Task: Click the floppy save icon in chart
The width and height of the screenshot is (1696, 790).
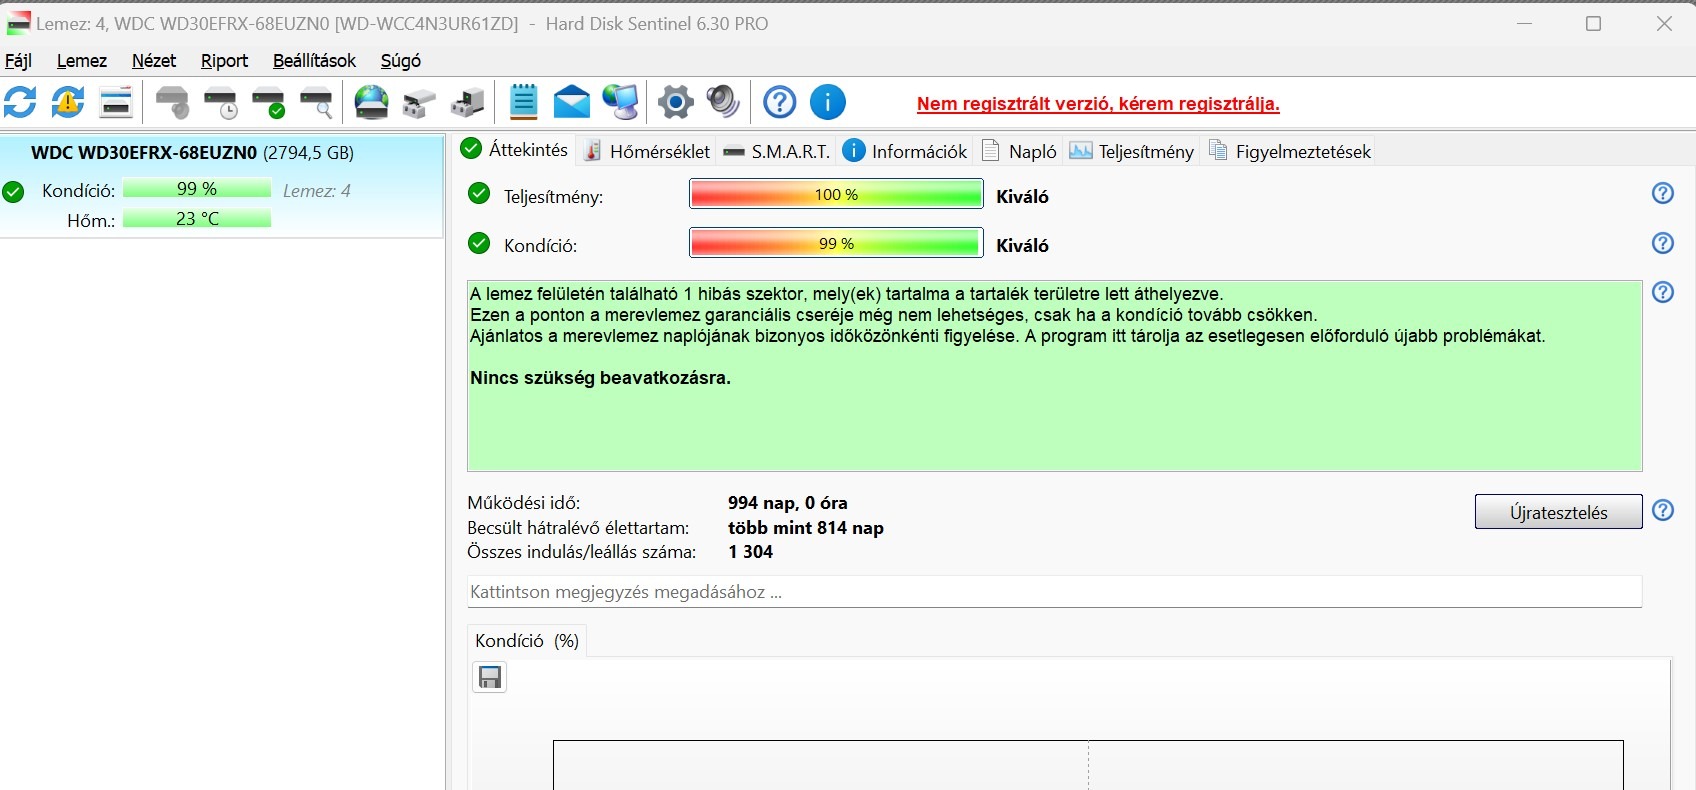Action: click(x=490, y=678)
